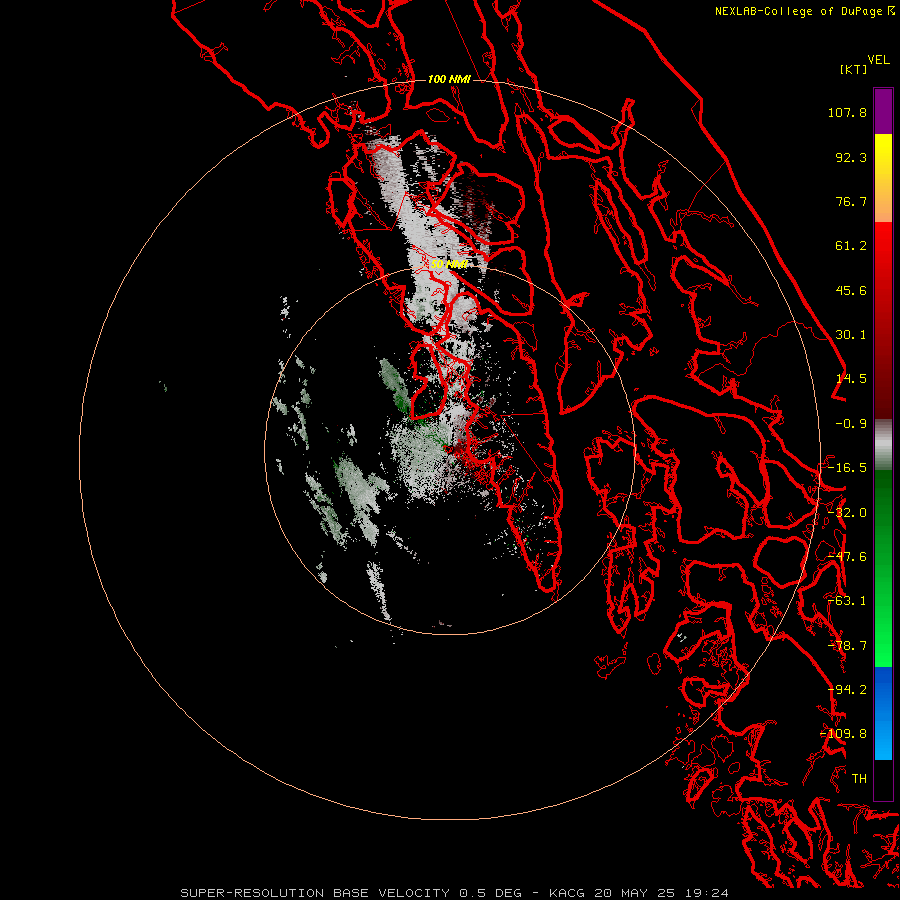The image size is (900, 900).
Task: Click the -63.1 legend value
Action: point(847,601)
